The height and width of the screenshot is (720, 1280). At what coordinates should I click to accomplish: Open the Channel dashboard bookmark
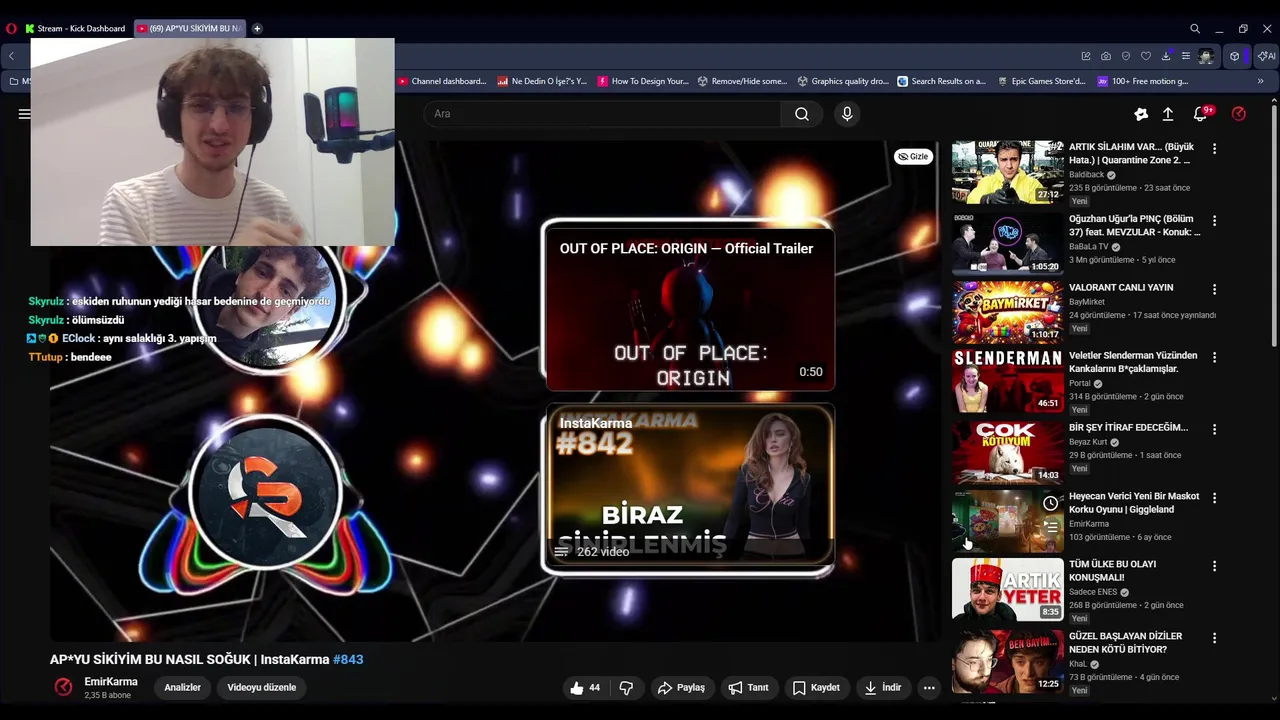(x=442, y=81)
